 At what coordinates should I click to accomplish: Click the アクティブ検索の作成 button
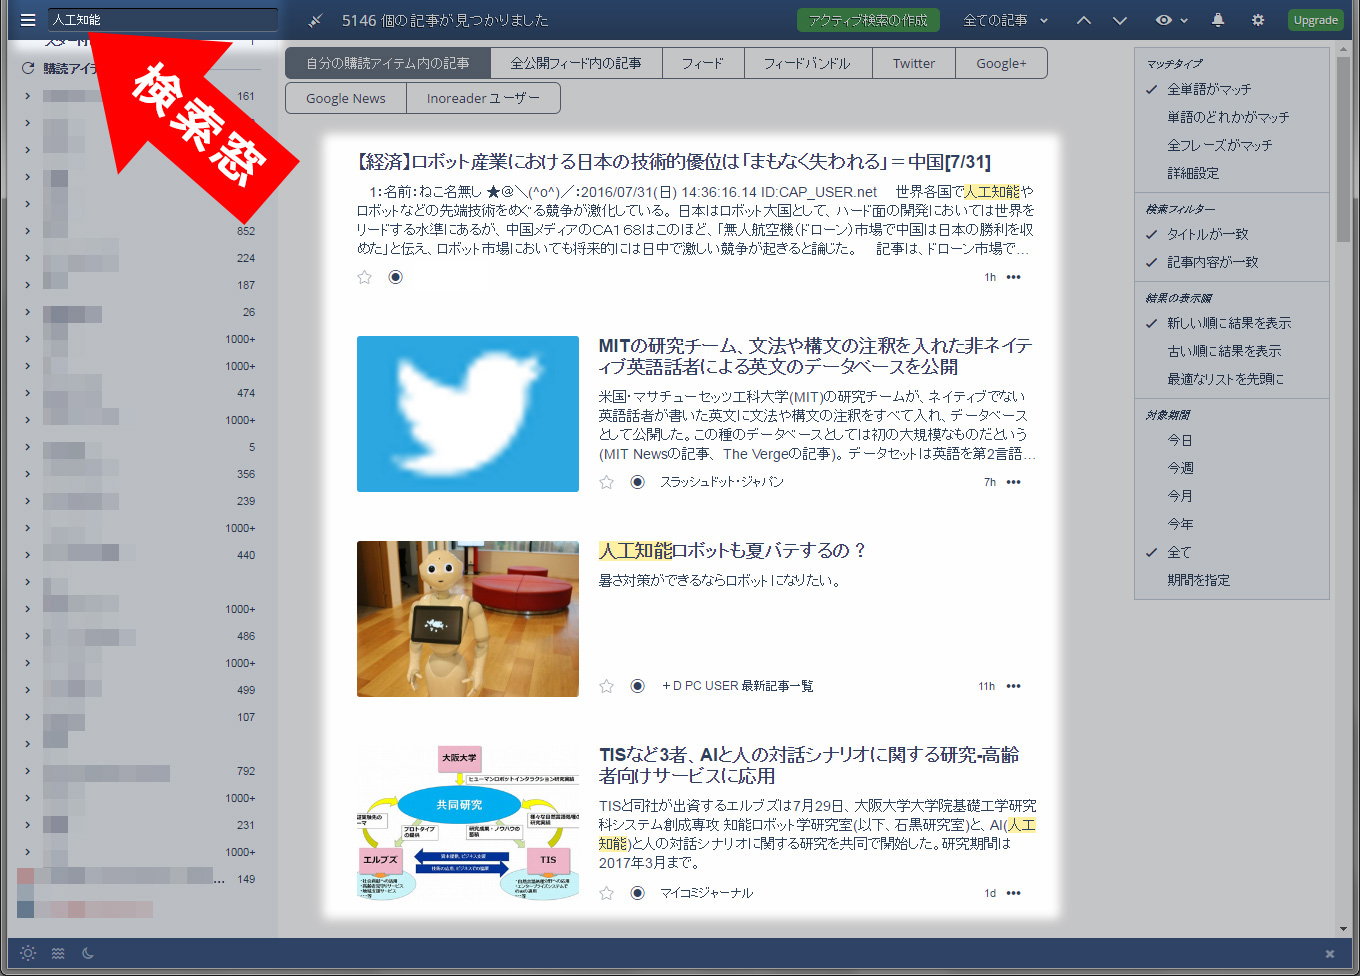click(868, 20)
